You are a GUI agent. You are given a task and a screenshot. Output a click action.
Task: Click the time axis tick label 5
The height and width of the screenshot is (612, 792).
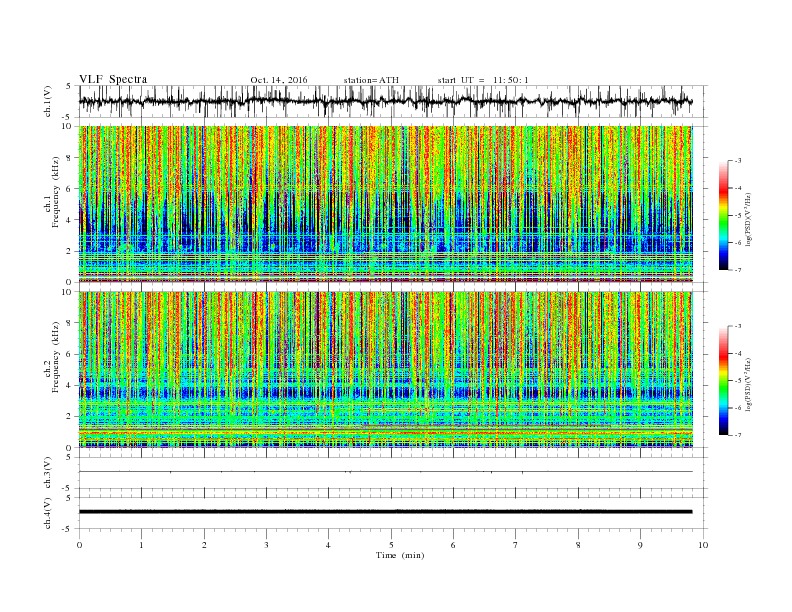click(x=391, y=545)
